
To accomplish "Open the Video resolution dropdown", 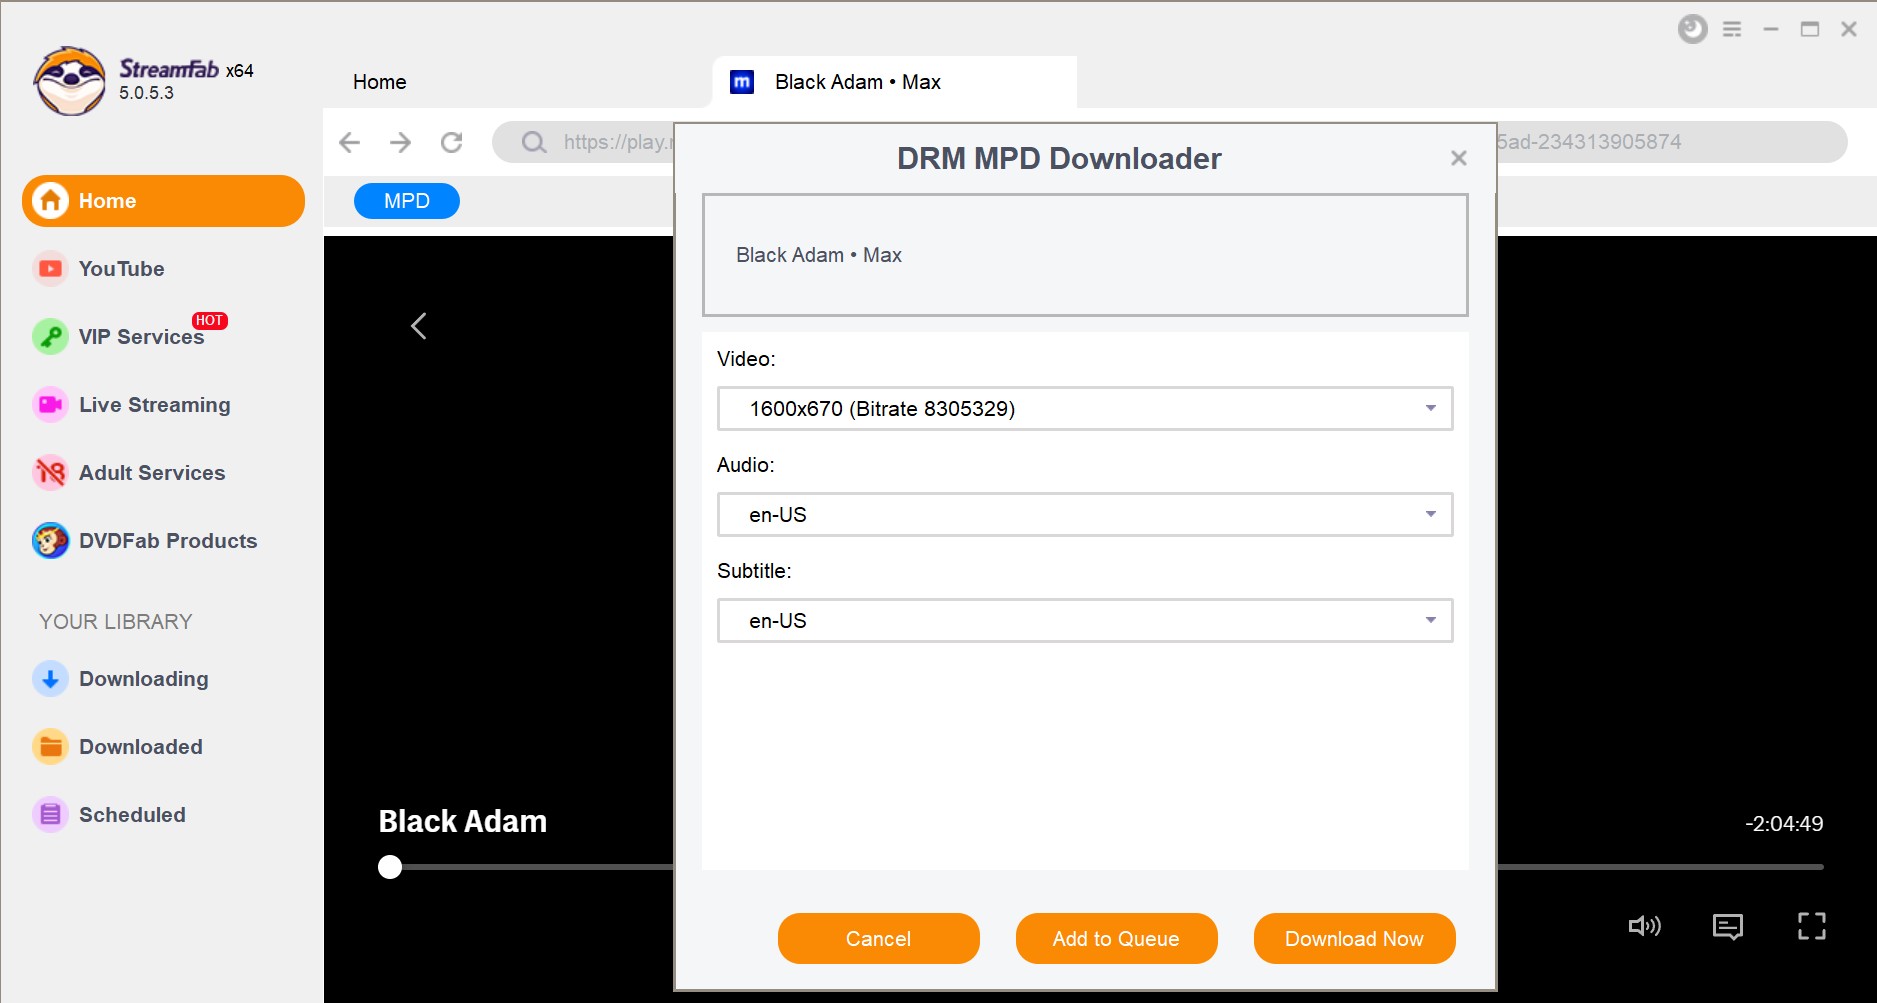I will [x=1085, y=409].
